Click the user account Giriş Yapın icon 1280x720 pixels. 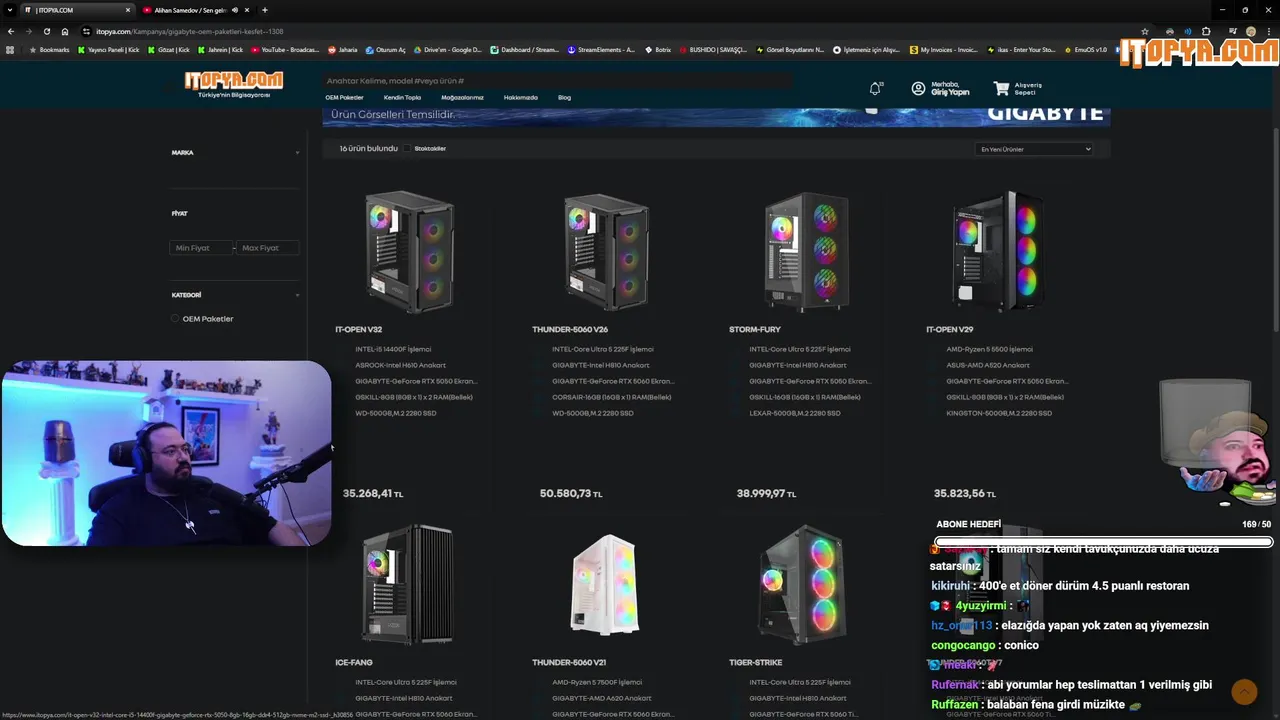click(918, 89)
